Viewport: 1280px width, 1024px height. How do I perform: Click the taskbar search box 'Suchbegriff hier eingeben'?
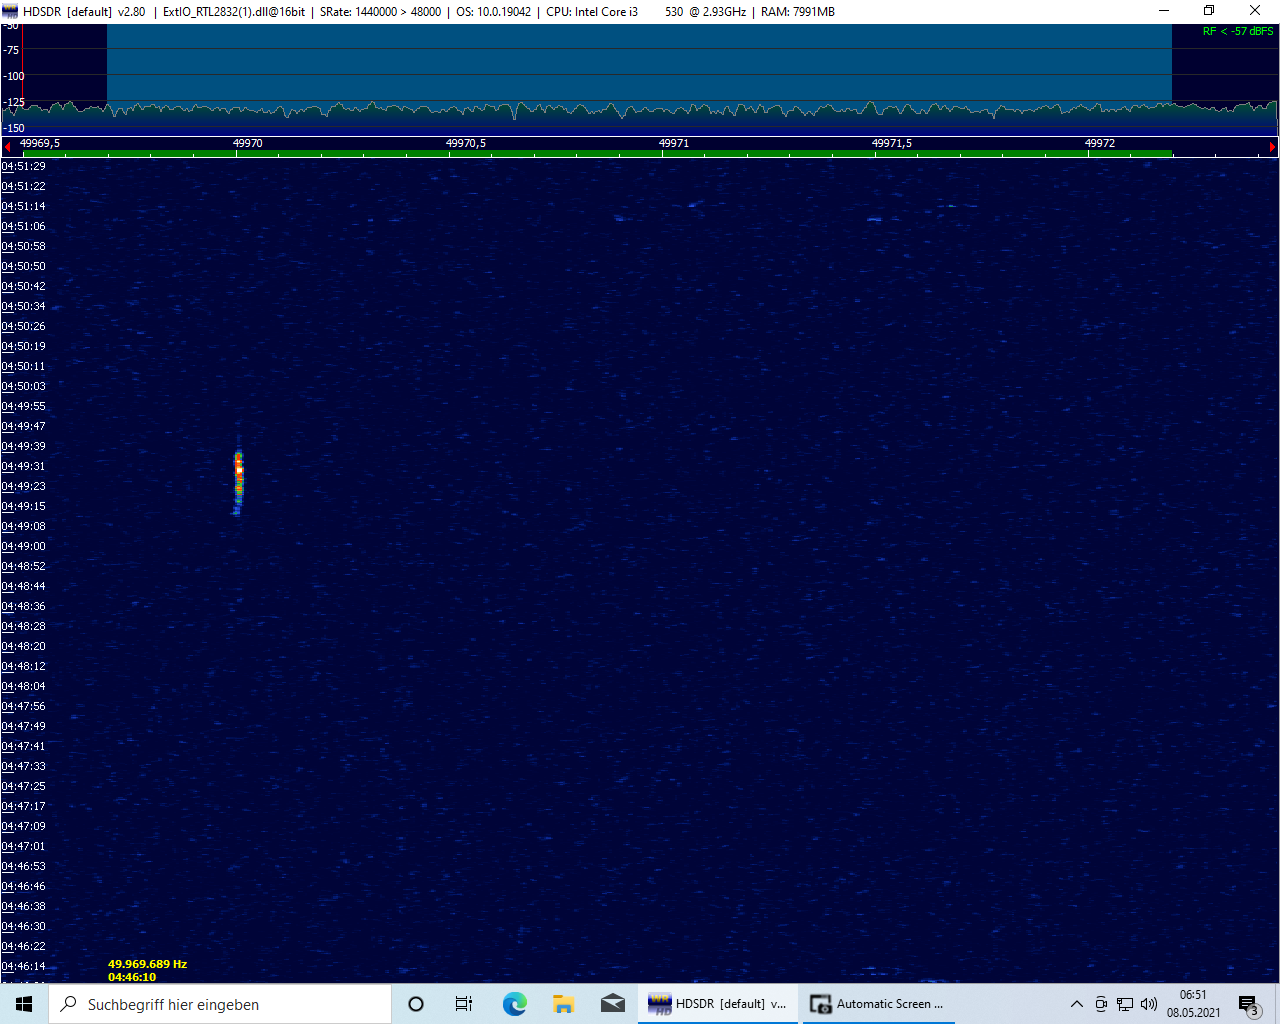point(220,1004)
